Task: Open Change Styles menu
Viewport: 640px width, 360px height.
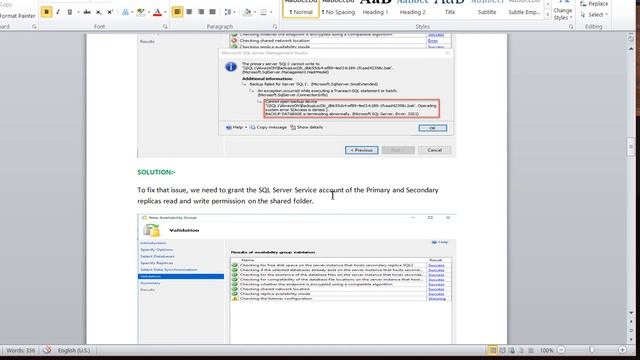Action: pyautogui.click(x=562, y=11)
